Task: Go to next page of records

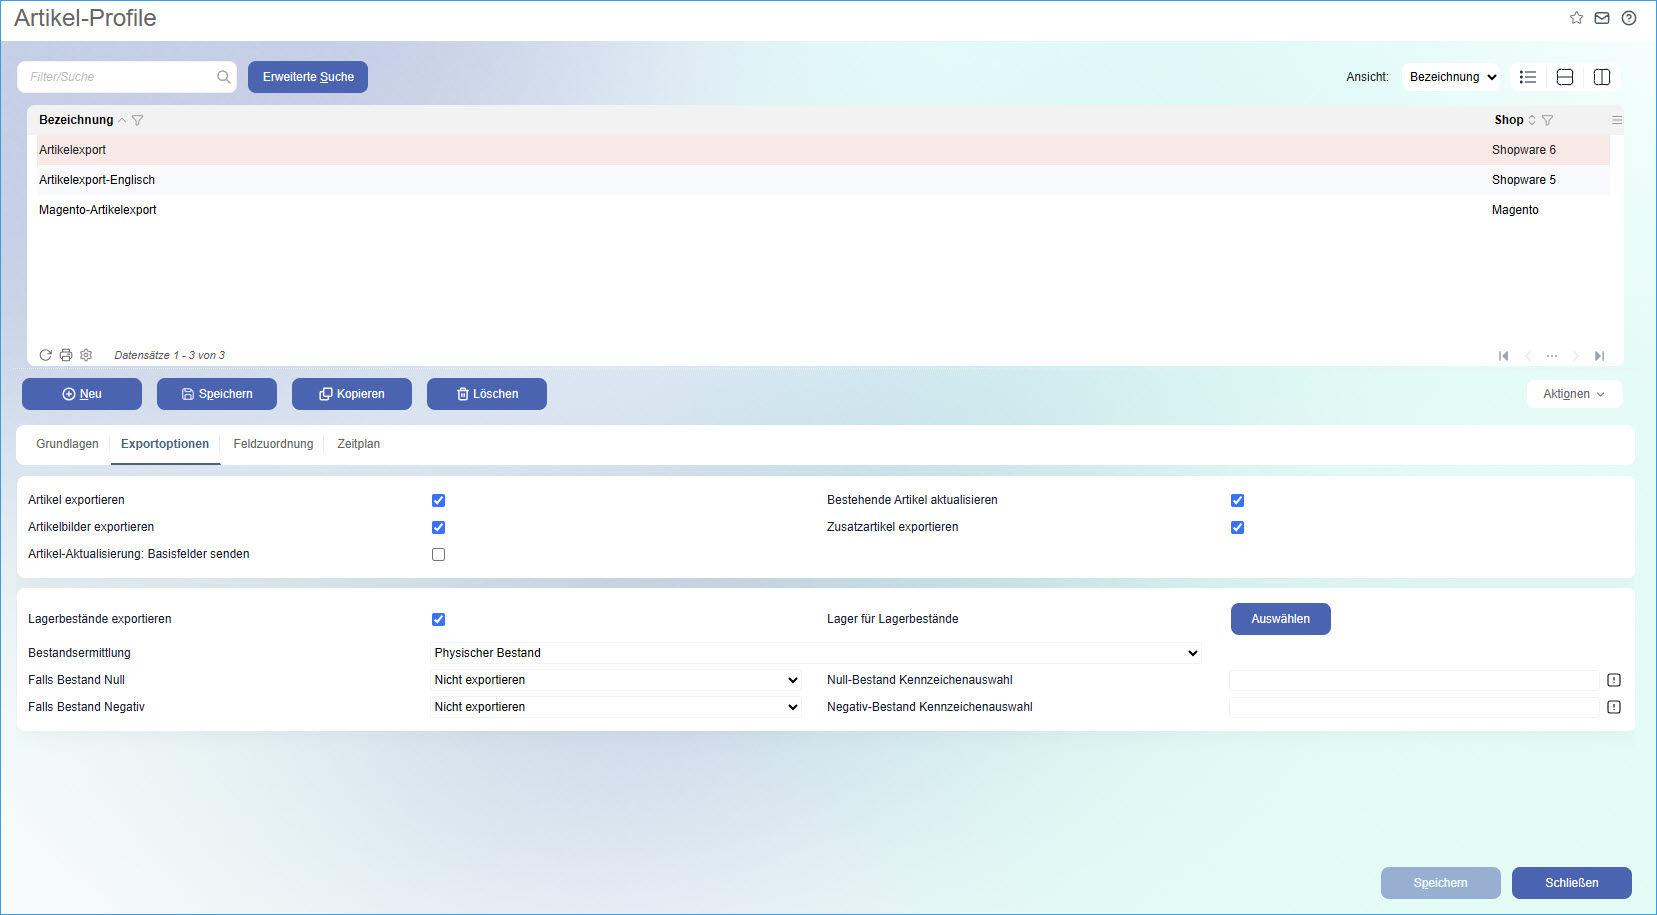Action: (1576, 356)
